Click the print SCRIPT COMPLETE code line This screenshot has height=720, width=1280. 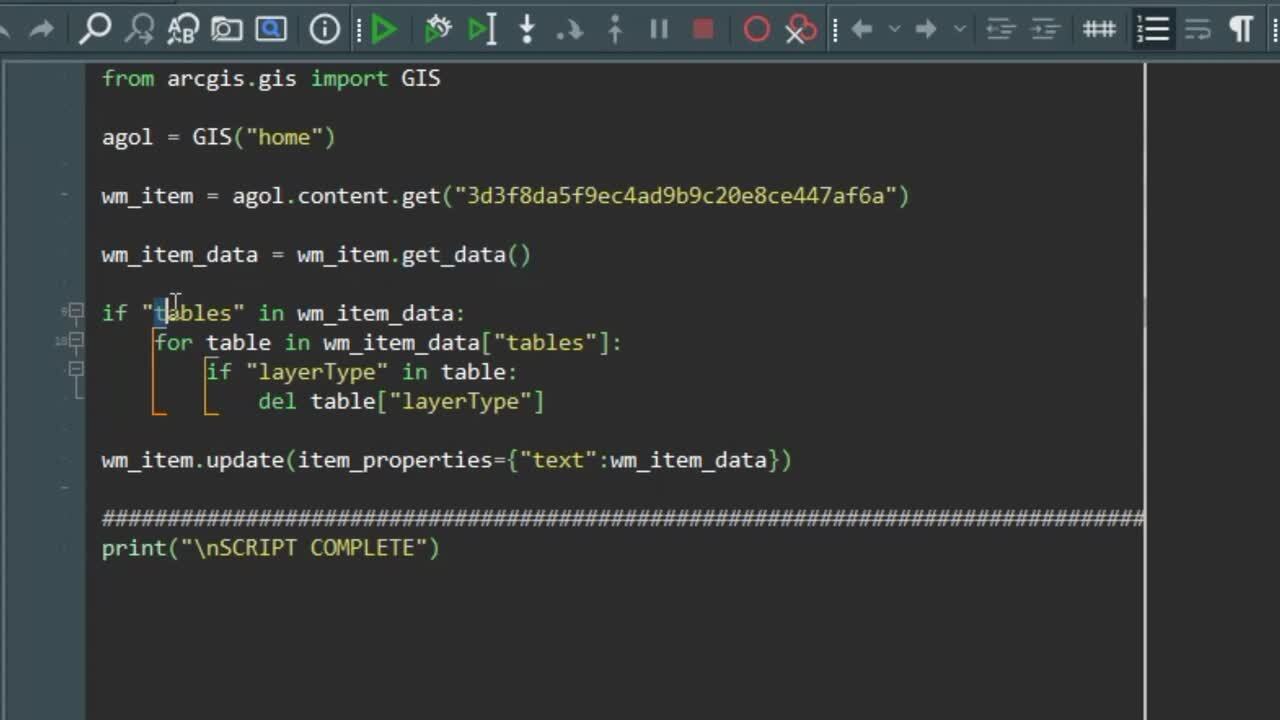tap(270, 548)
